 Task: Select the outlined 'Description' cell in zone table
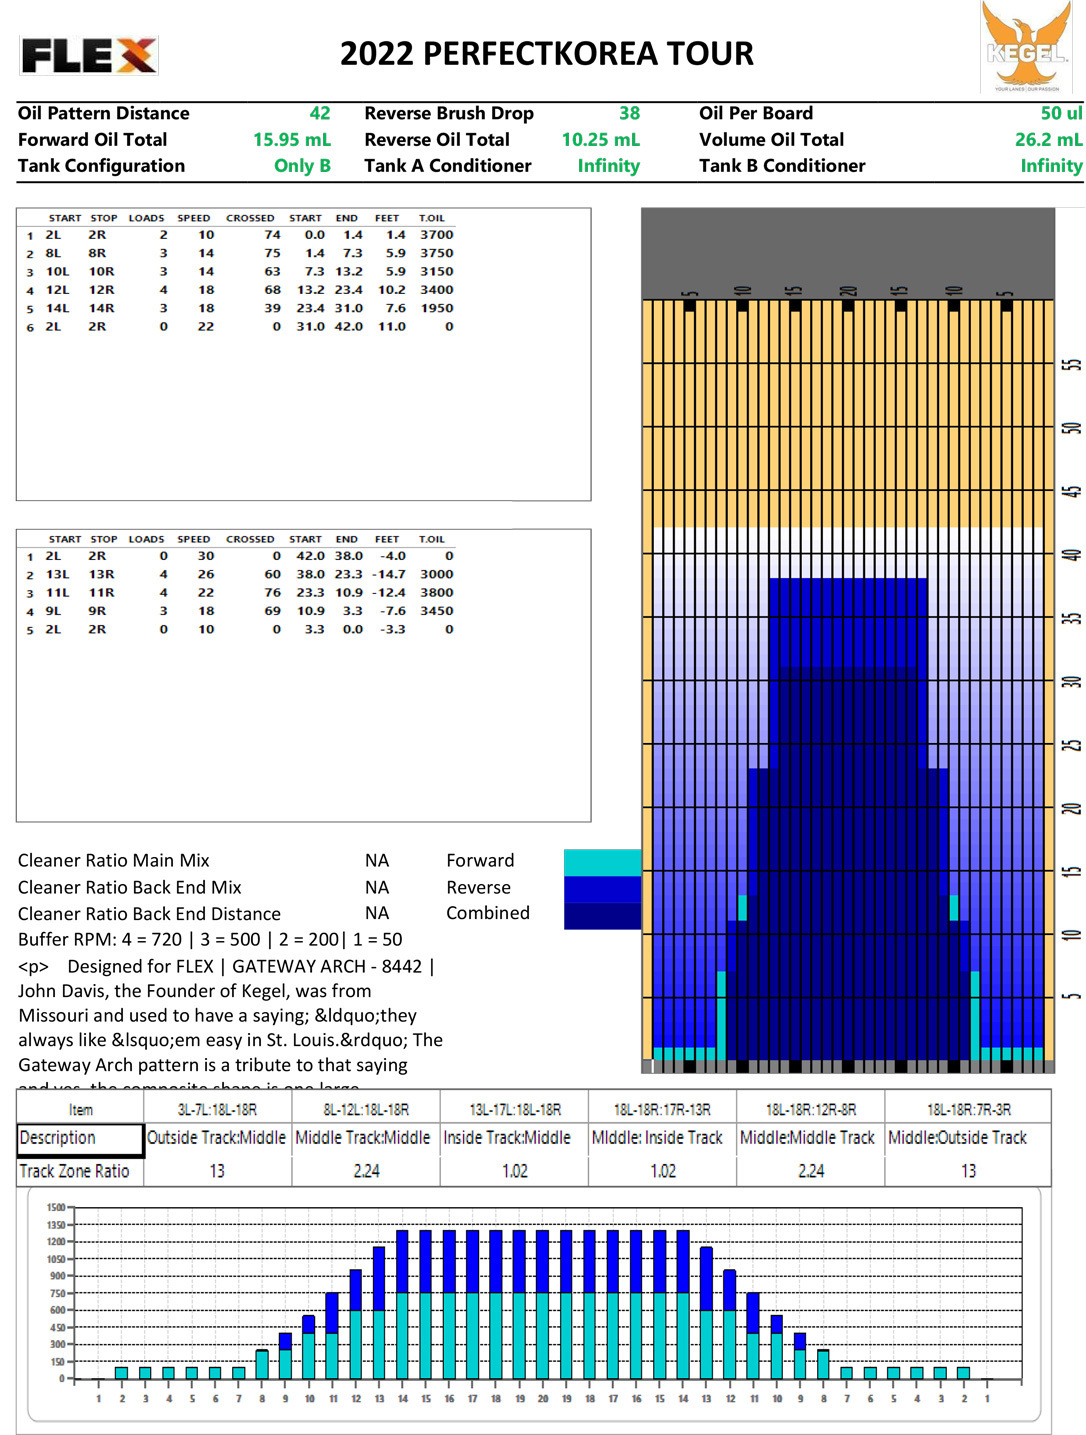coord(81,1139)
